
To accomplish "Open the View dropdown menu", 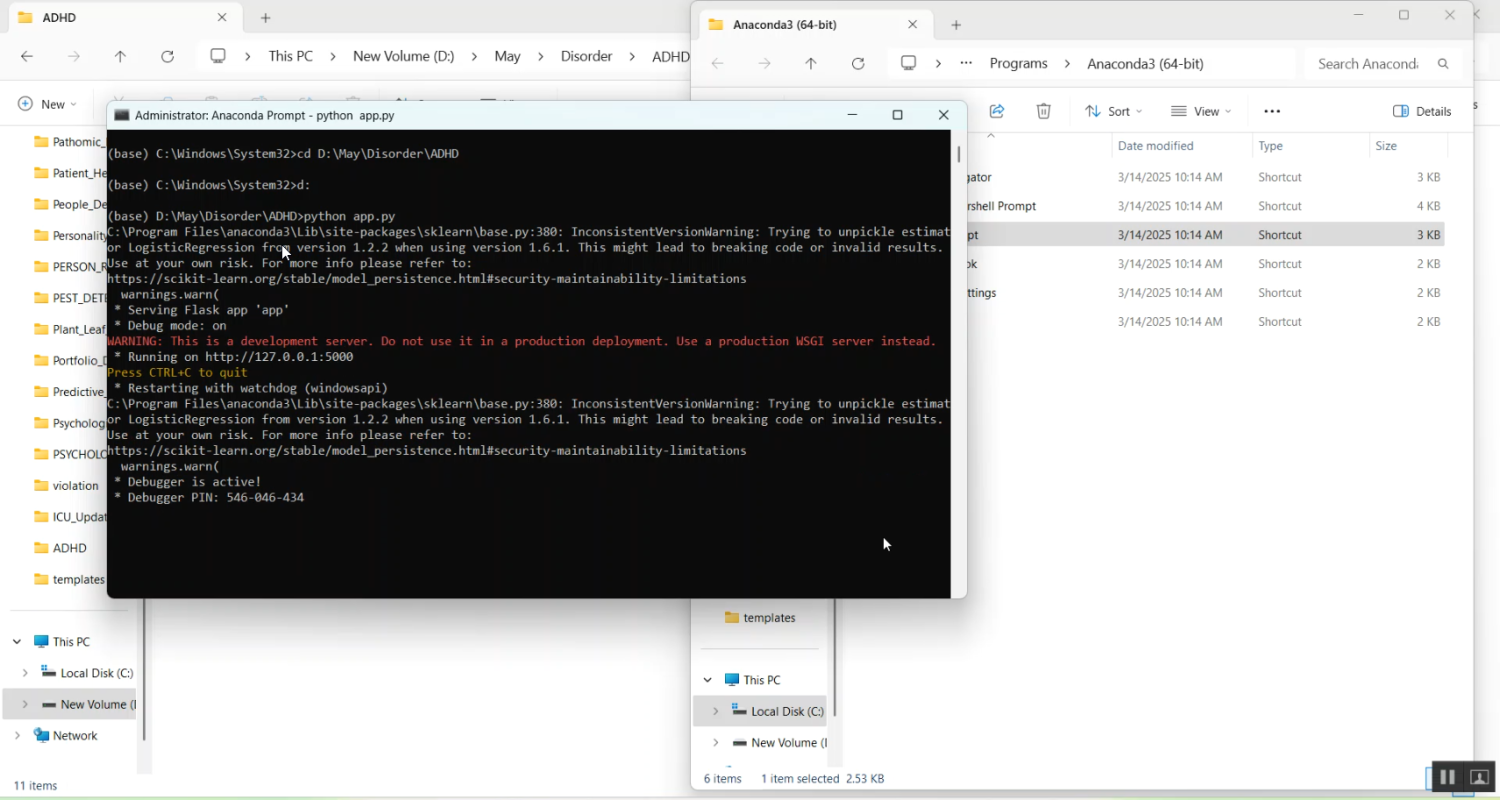I will (1201, 111).
